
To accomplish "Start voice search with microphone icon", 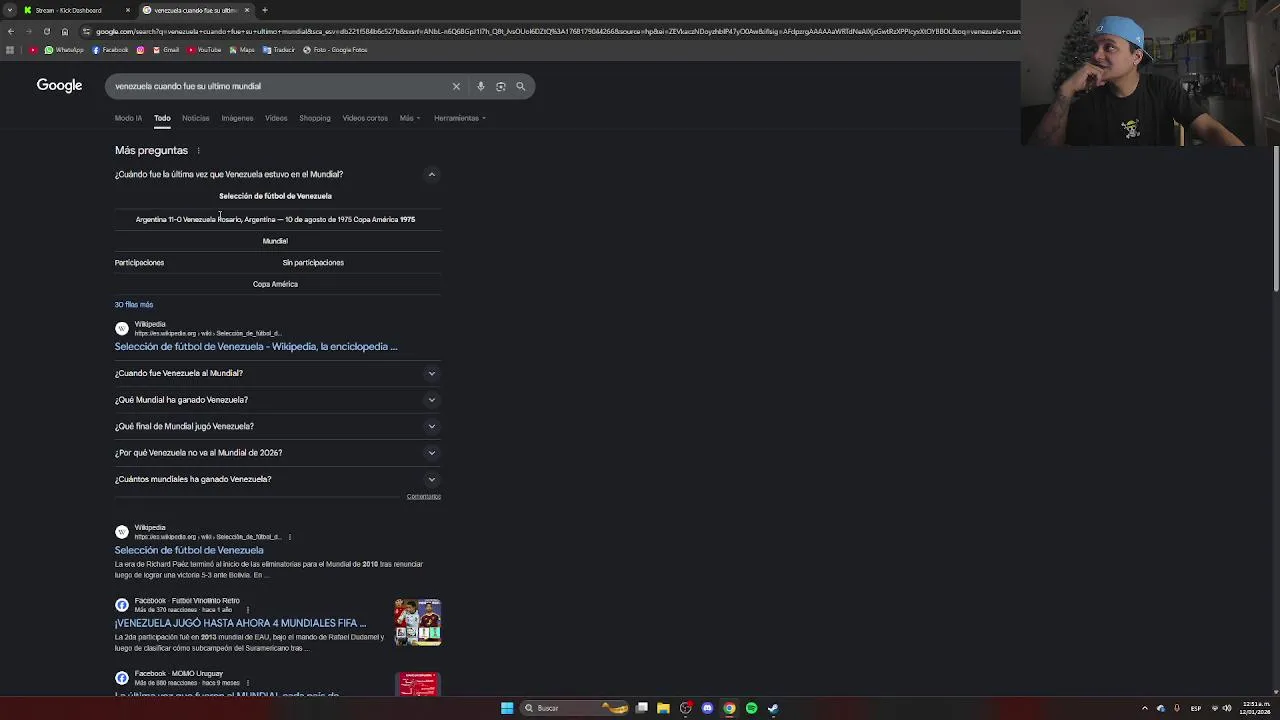I will (x=481, y=86).
